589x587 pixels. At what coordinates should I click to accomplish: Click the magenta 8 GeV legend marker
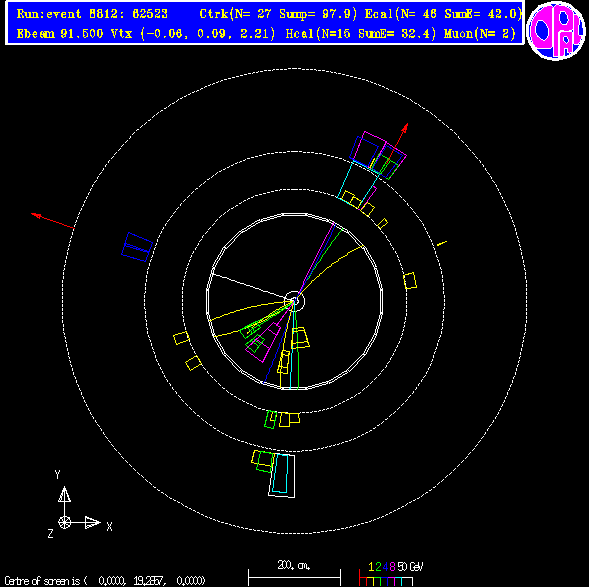click(392, 567)
